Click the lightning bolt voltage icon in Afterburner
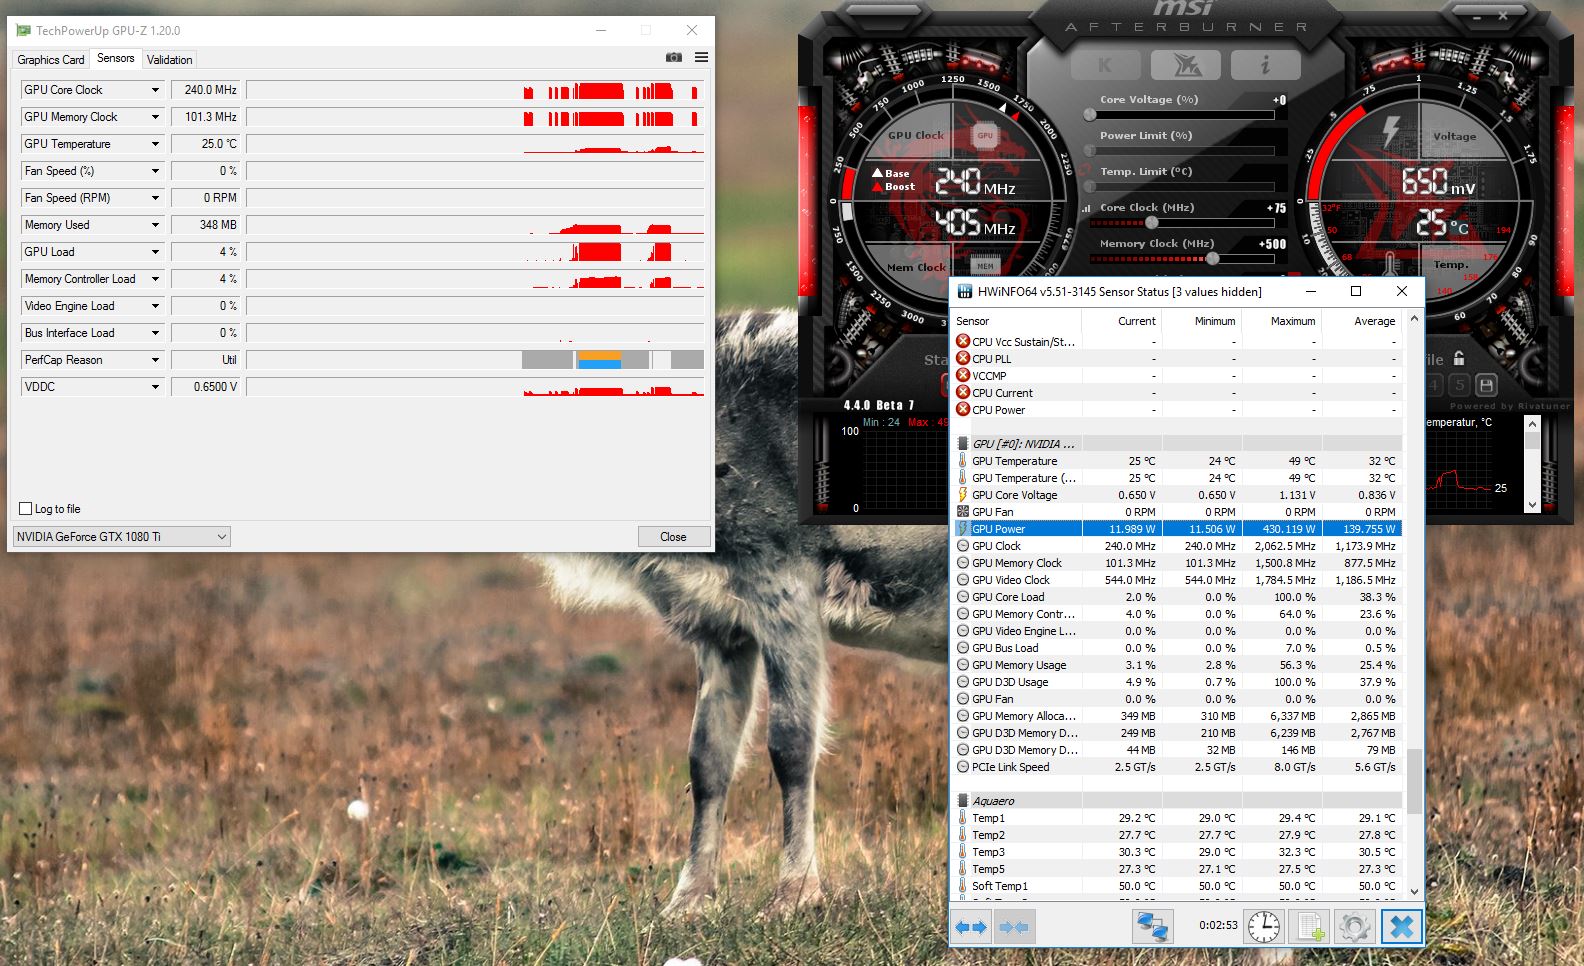The width and height of the screenshot is (1584, 966). (x=1390, y=131)
